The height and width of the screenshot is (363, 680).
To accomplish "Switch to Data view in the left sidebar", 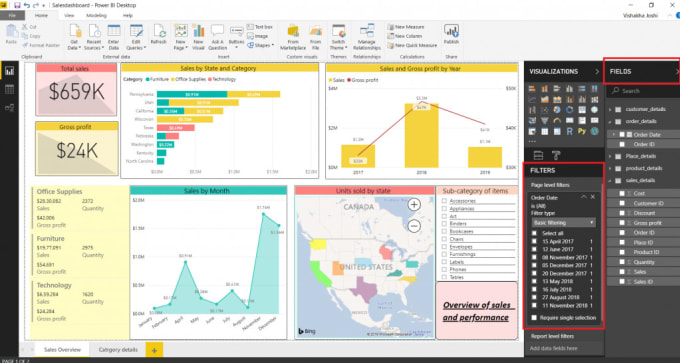I will coord(9,89).
